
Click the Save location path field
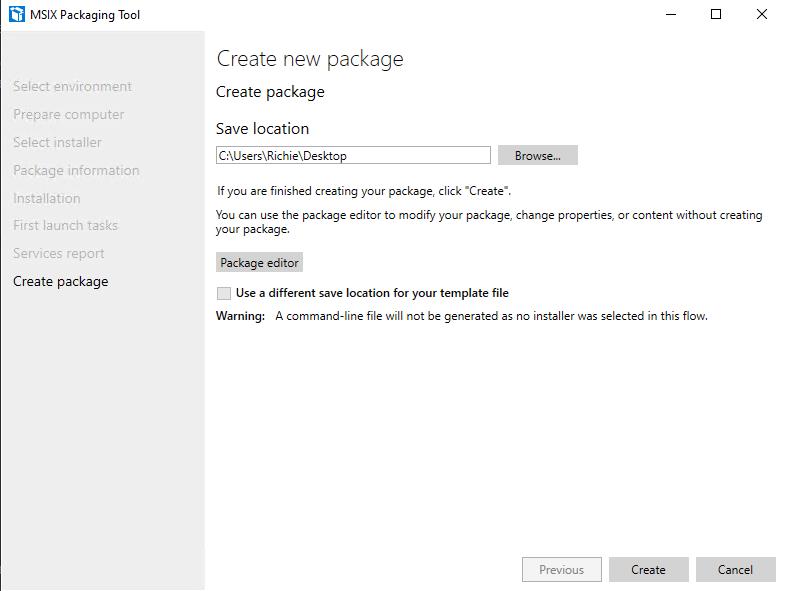tap(353, 155)
